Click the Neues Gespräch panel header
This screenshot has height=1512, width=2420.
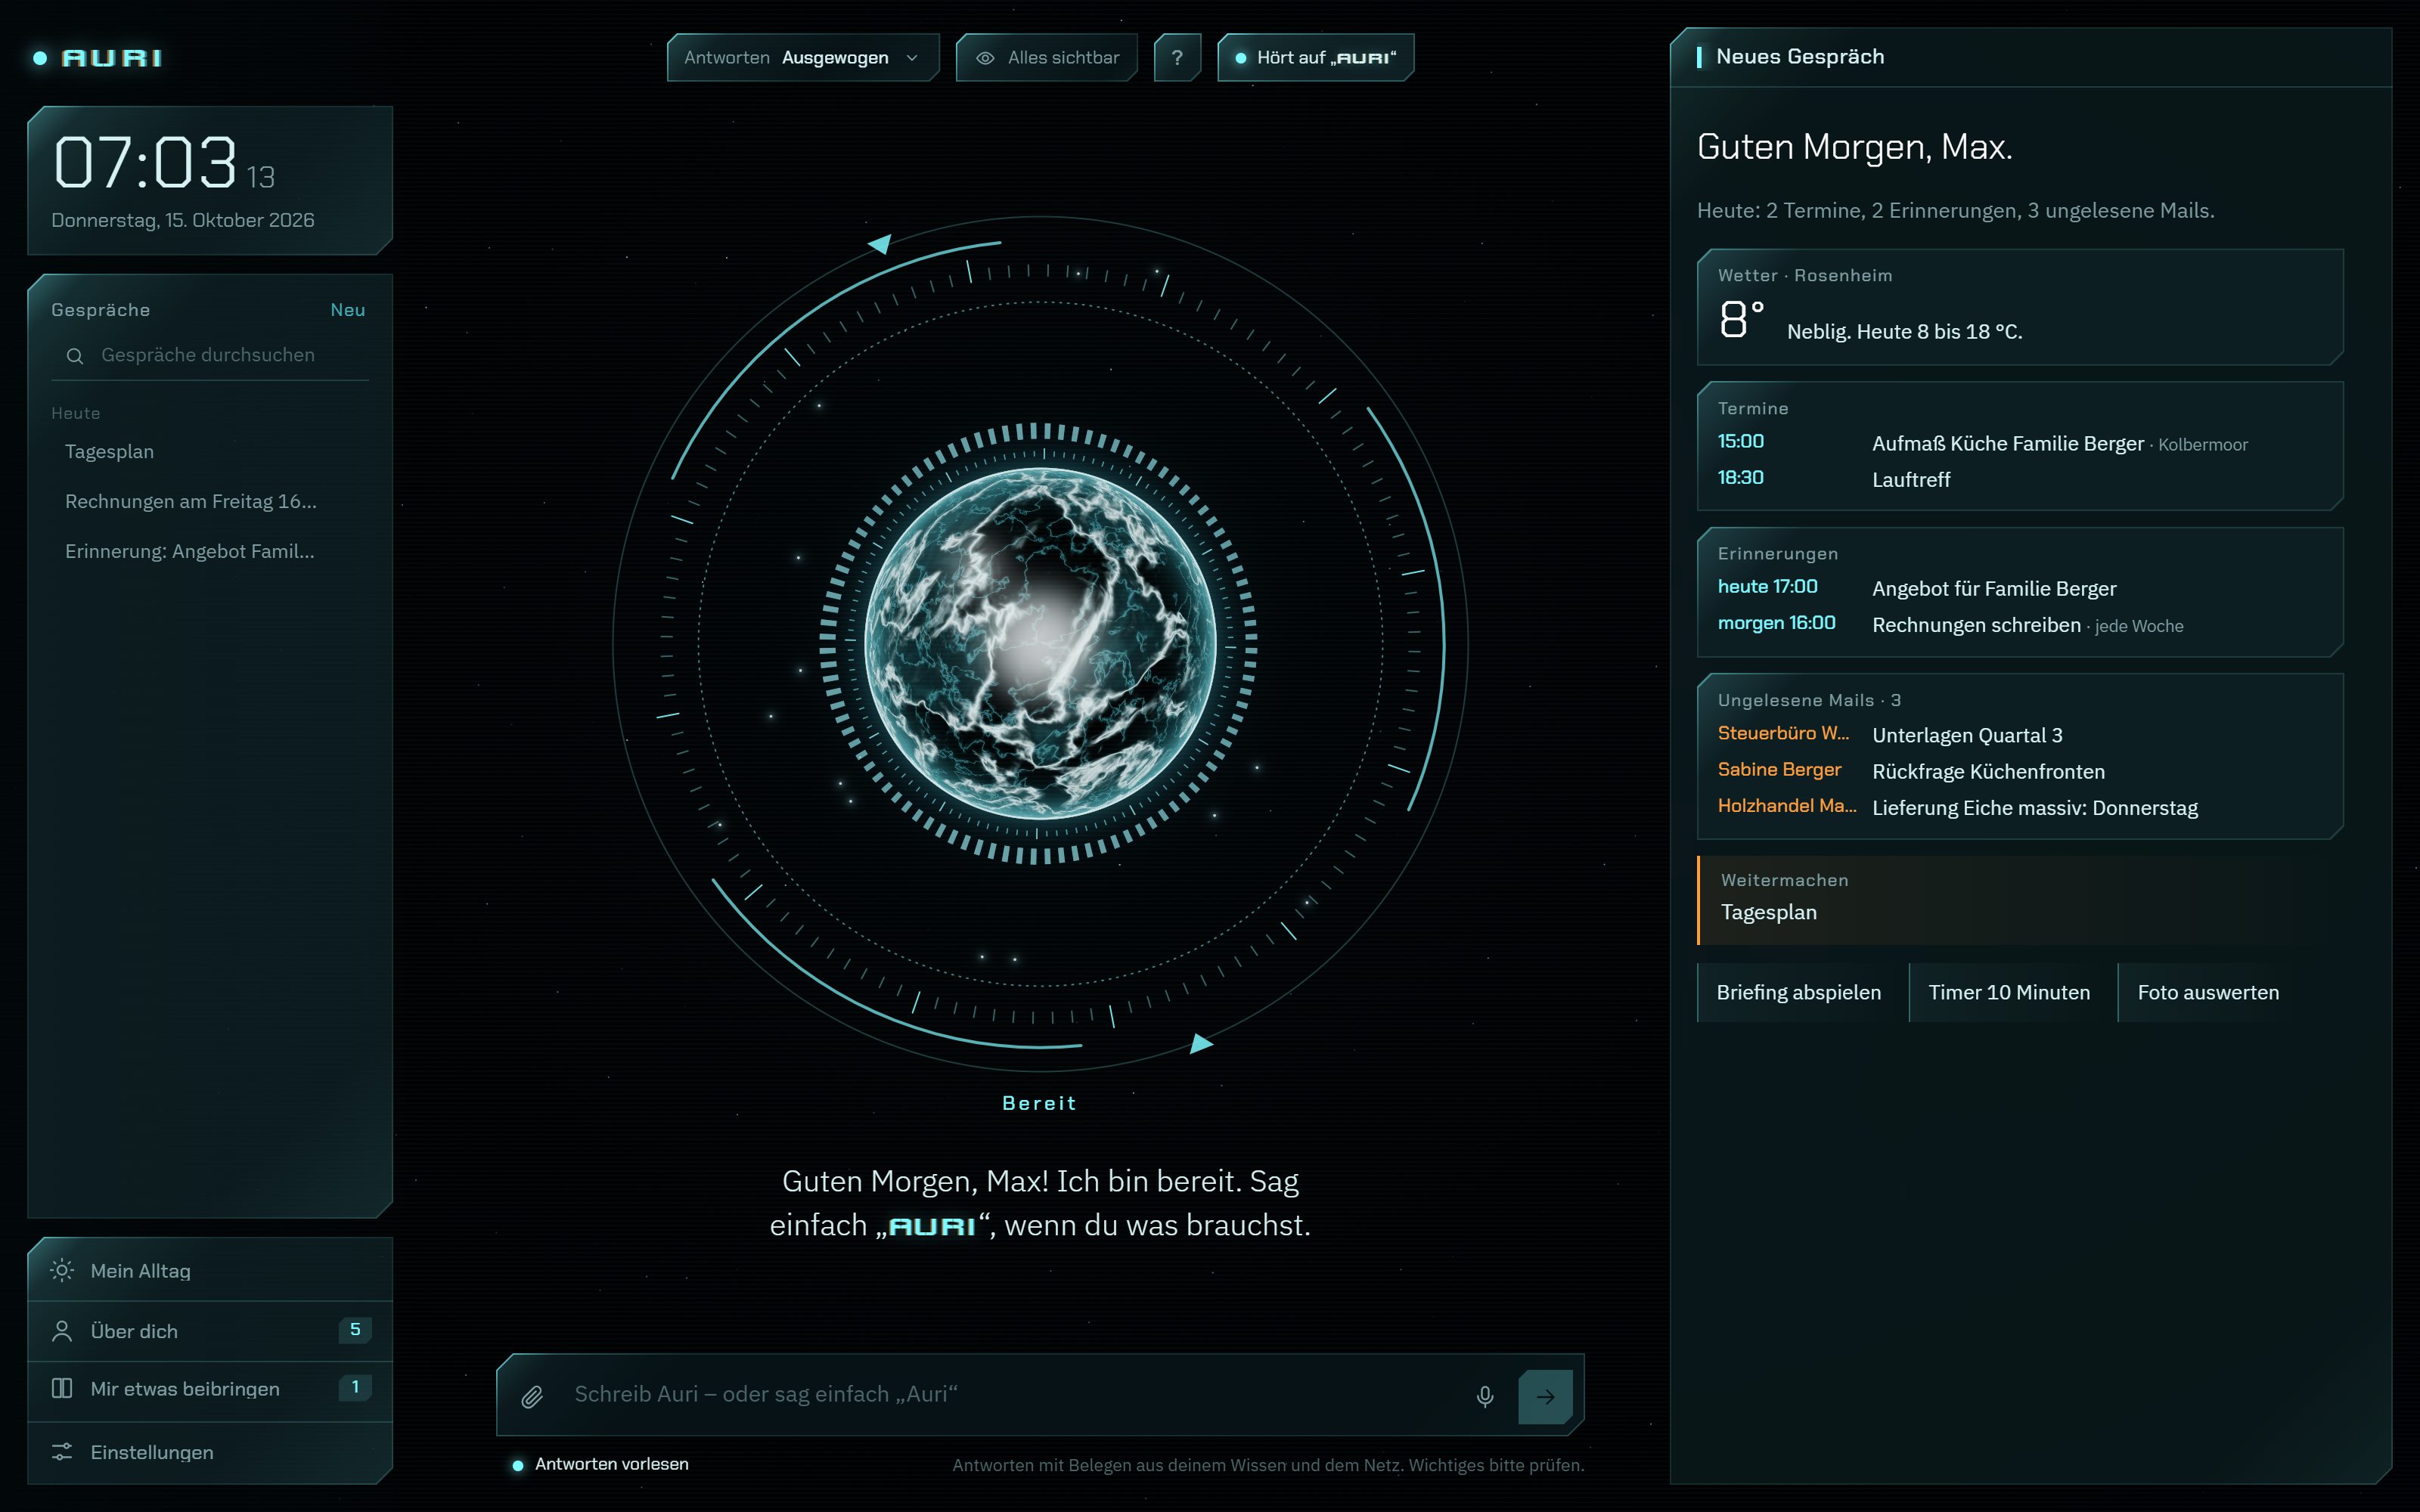[2030, 57]
